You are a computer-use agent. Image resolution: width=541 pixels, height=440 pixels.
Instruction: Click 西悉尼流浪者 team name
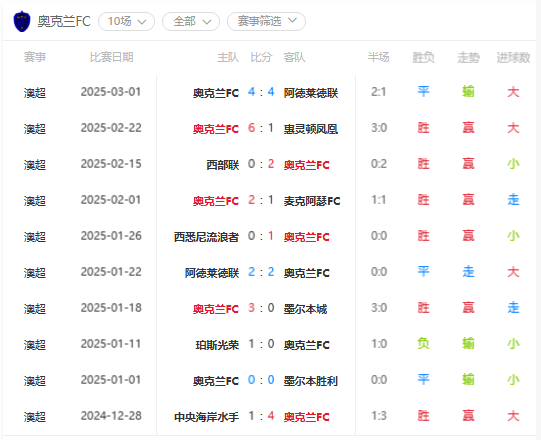tap(206, 237)
